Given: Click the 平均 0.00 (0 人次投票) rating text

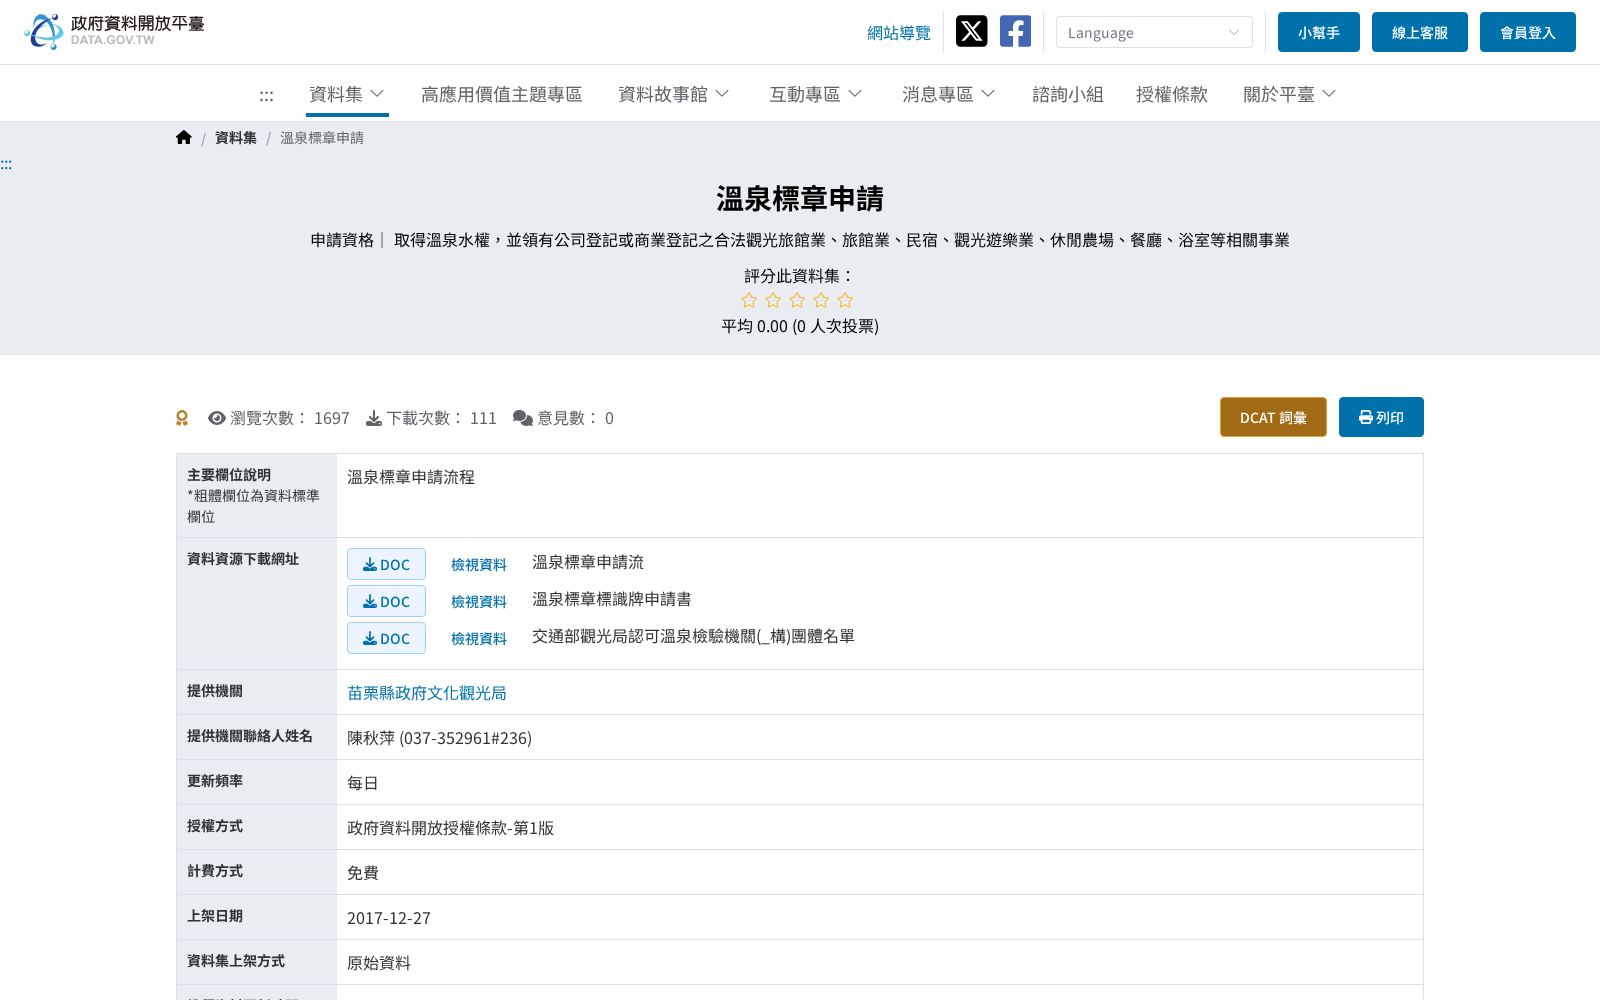Looking at the screenshot, I should point(800,326).
